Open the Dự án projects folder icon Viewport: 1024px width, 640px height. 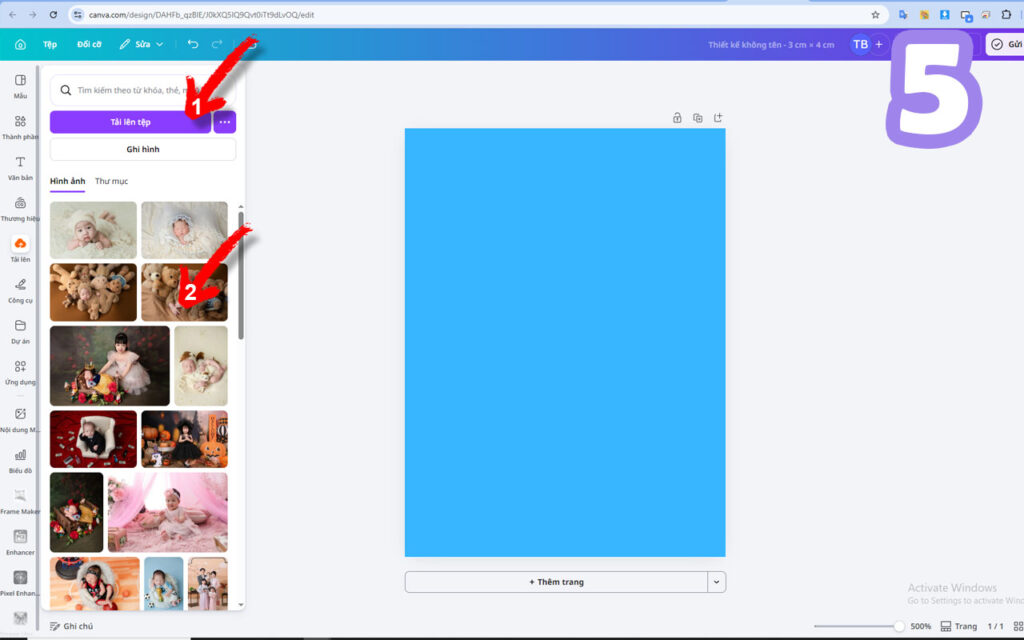point(20,331)
